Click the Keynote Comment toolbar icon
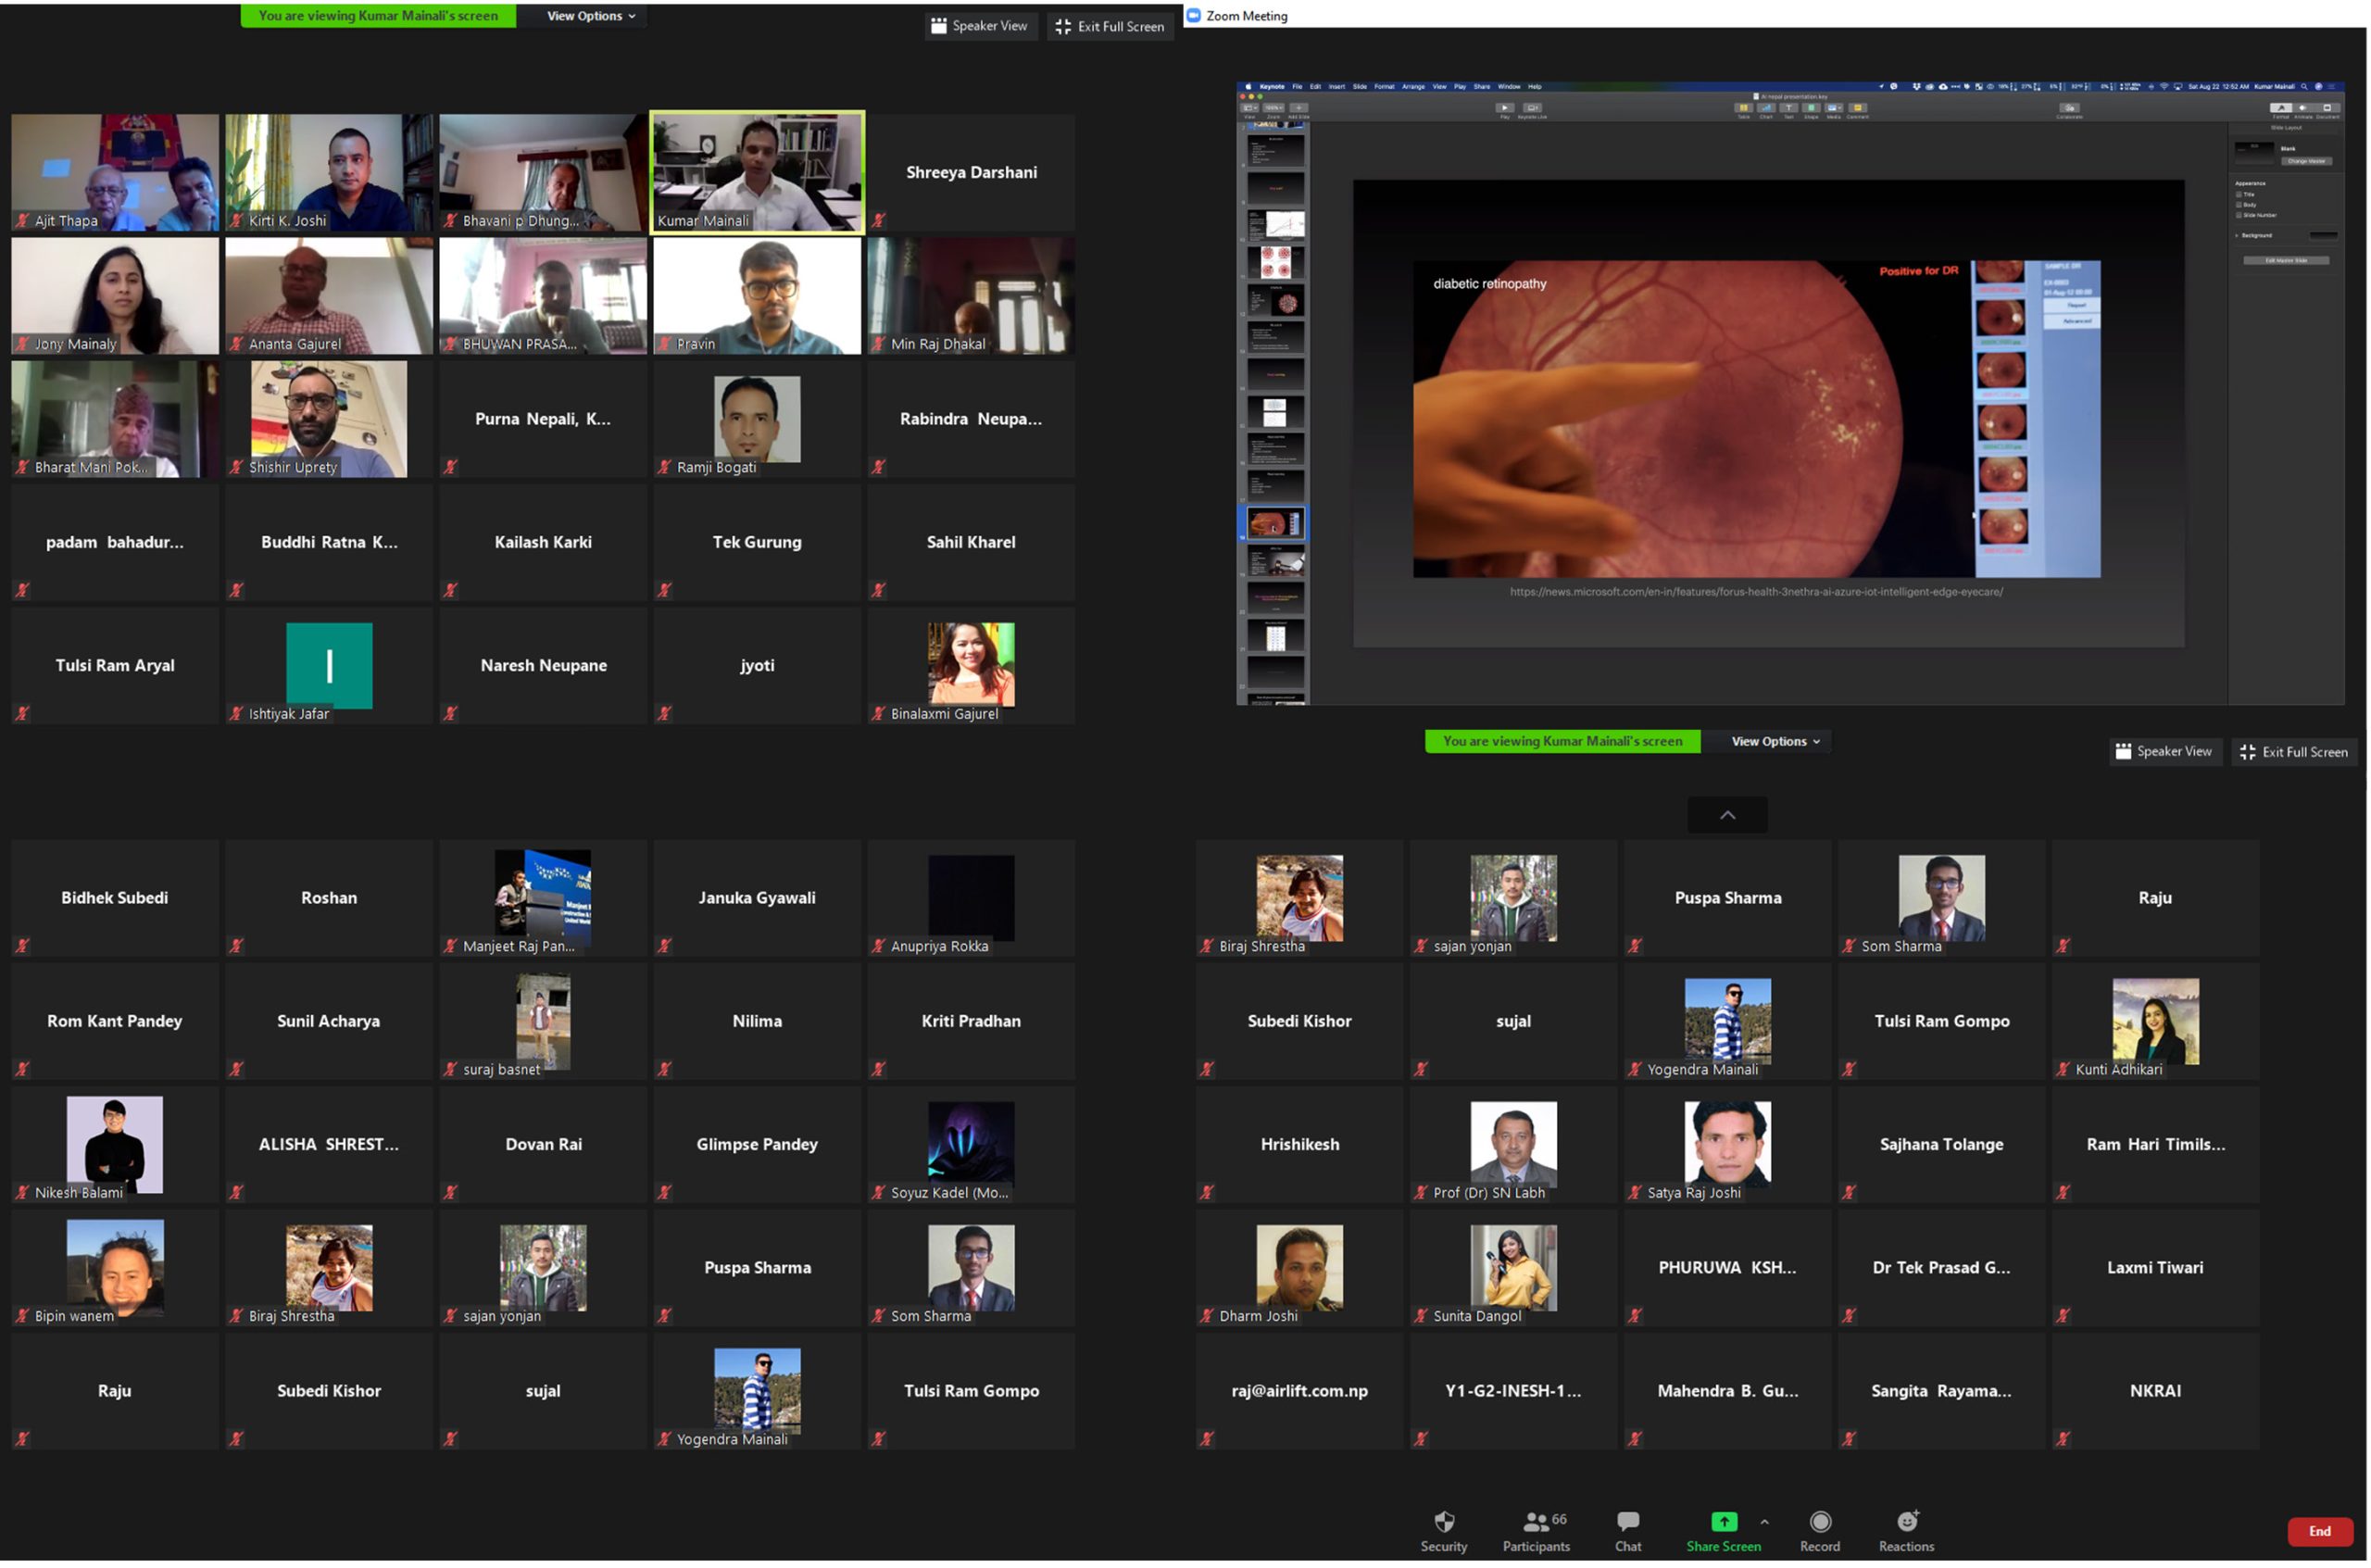The image size is (2371, 1568). pos(1857,107)
